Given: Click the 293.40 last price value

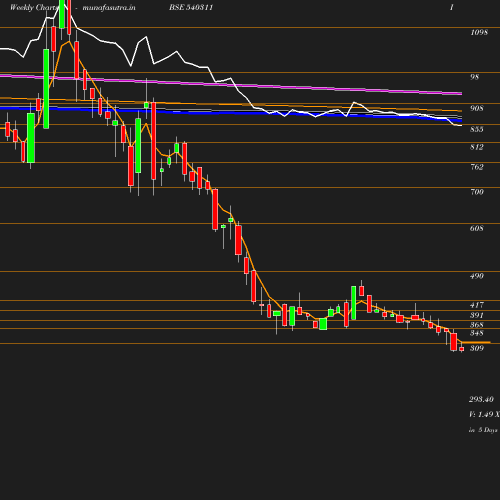Looking at the screenshot, I should (x=481, y=399).
